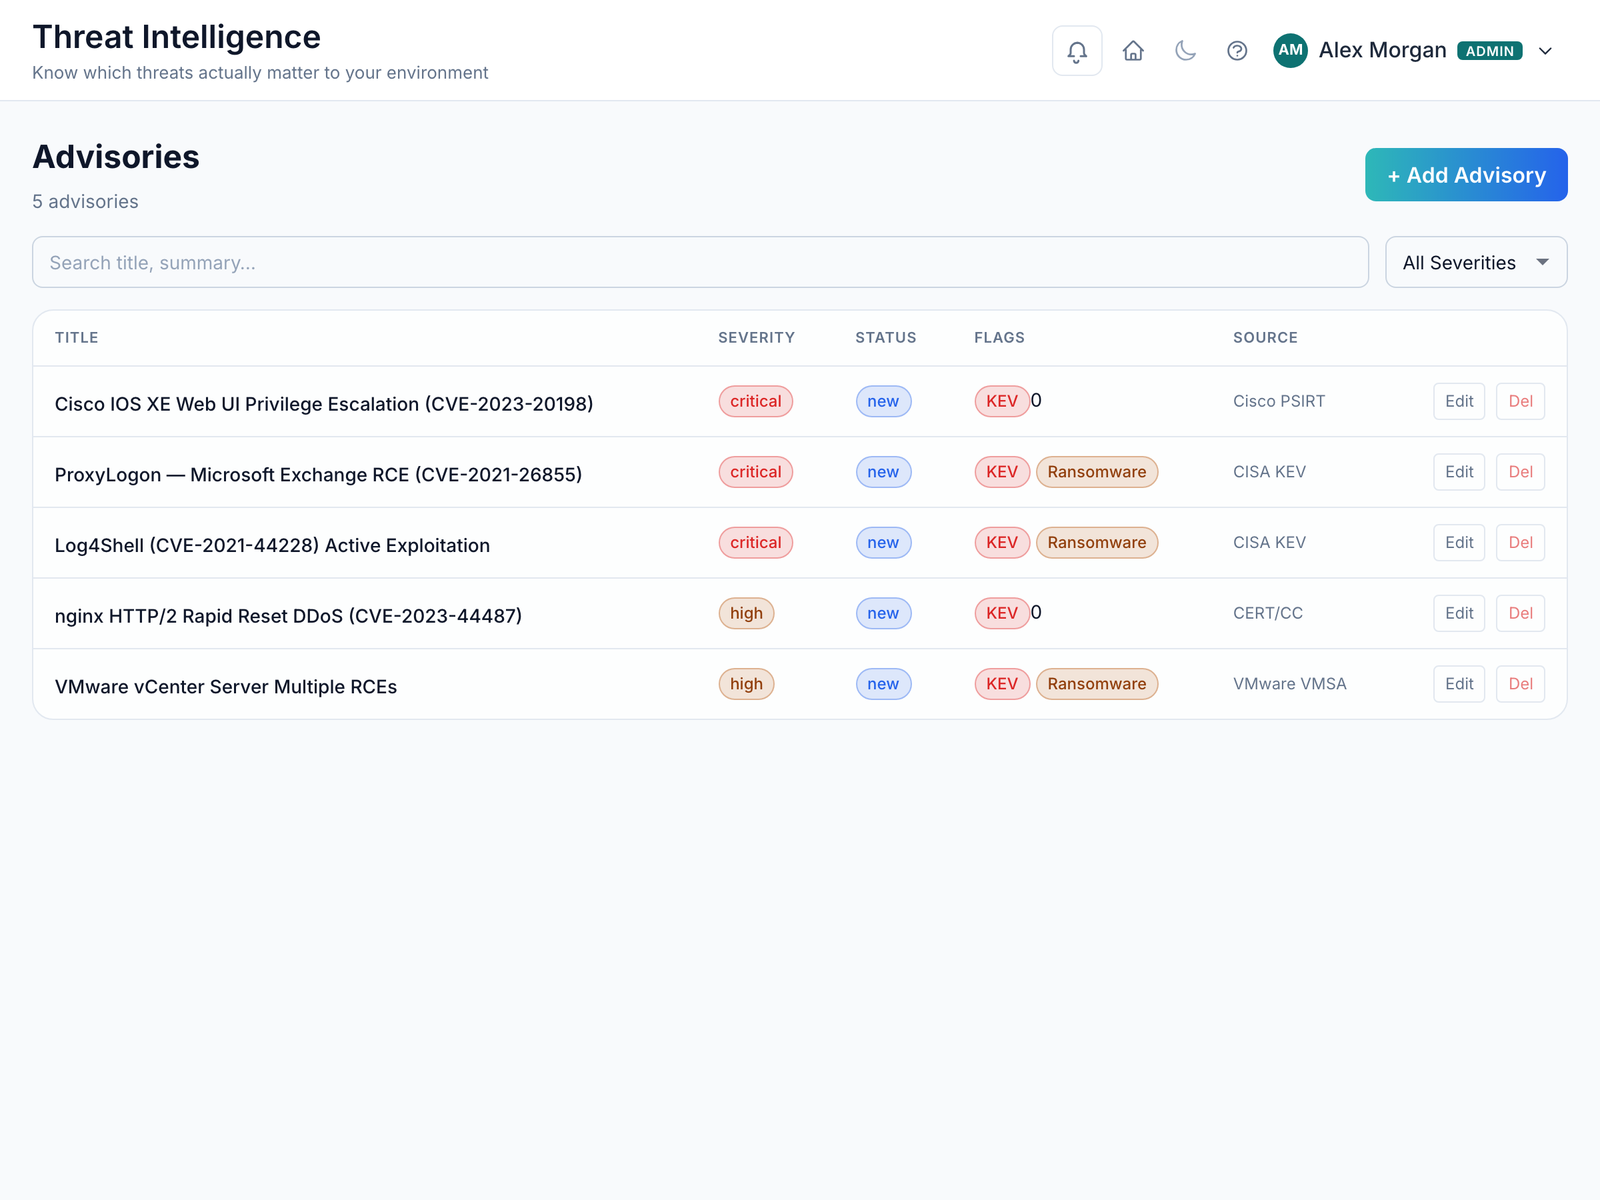
Task: Edit the Cisco IOS XE advisory
Action: [x=1459, y=401]
